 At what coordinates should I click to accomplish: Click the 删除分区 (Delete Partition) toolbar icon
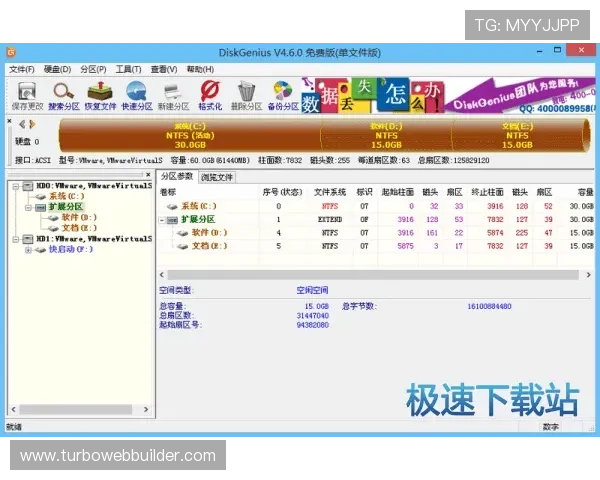point(246,93)
